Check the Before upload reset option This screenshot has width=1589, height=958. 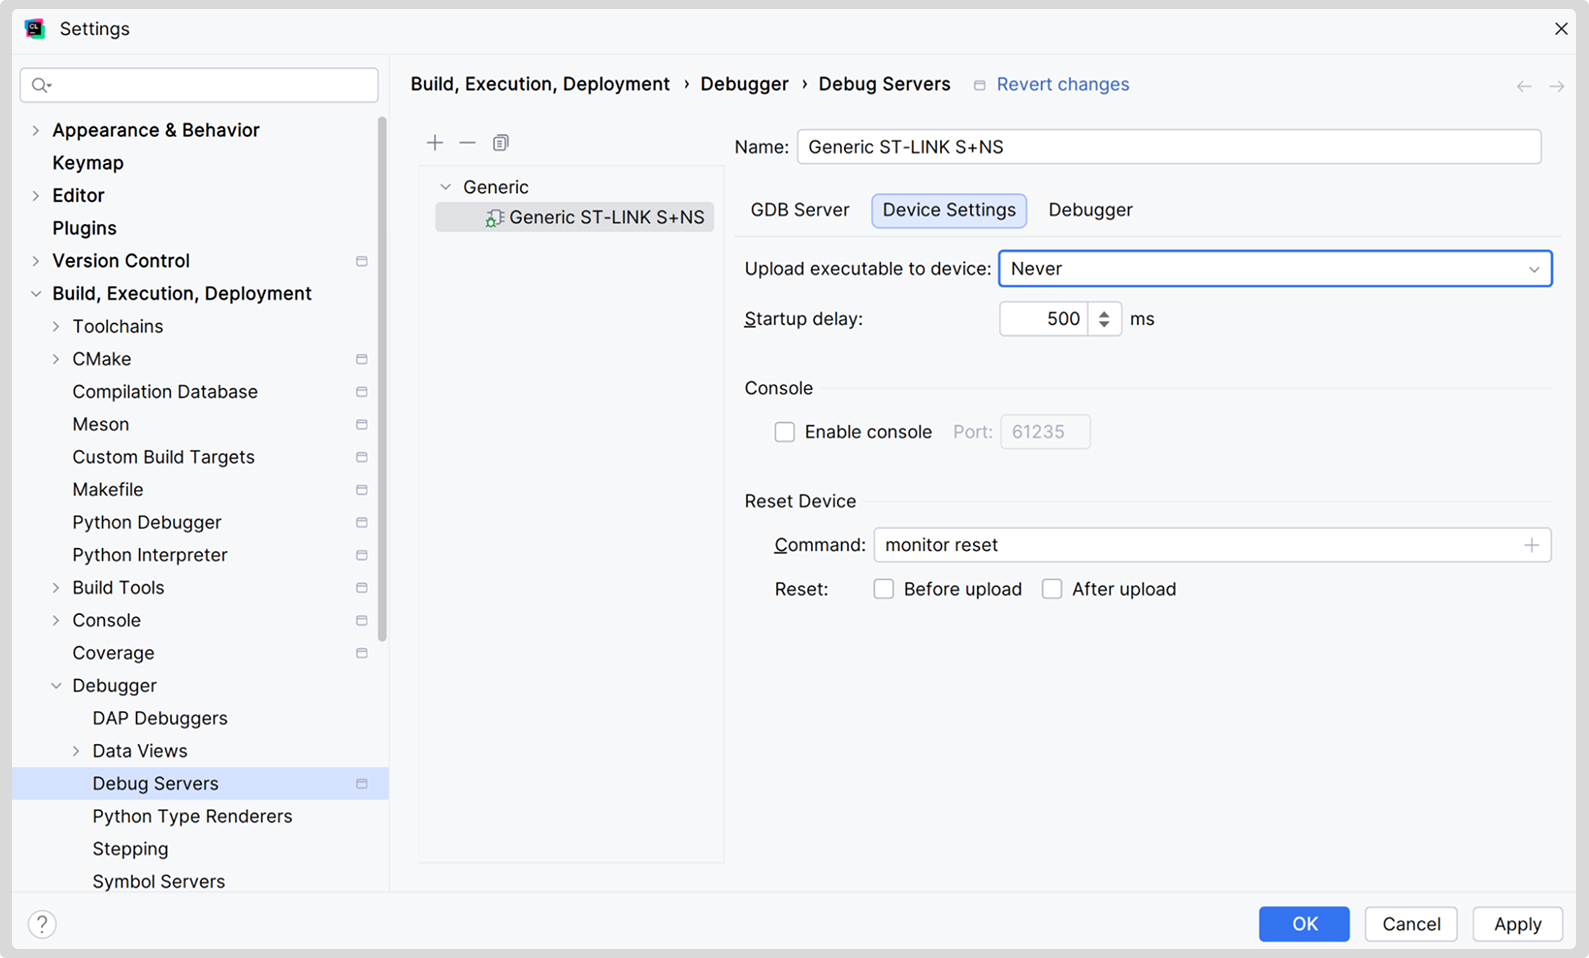tap(884, 589)
